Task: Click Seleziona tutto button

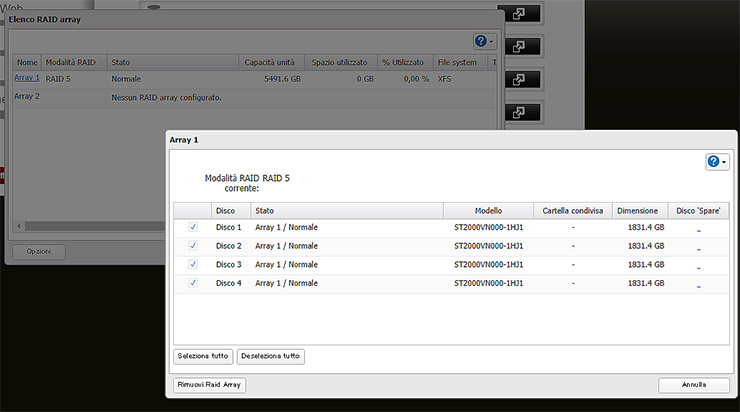Action: 204,356
